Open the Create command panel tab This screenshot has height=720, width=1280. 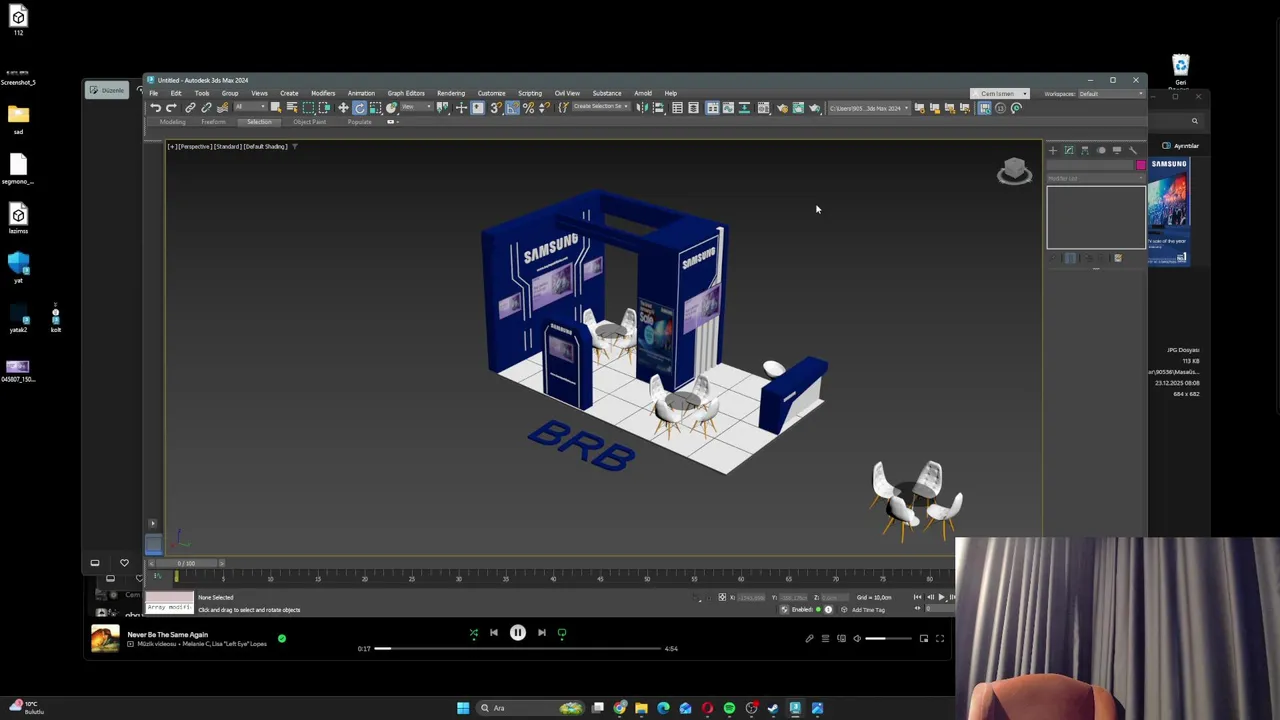[1052, 150]
